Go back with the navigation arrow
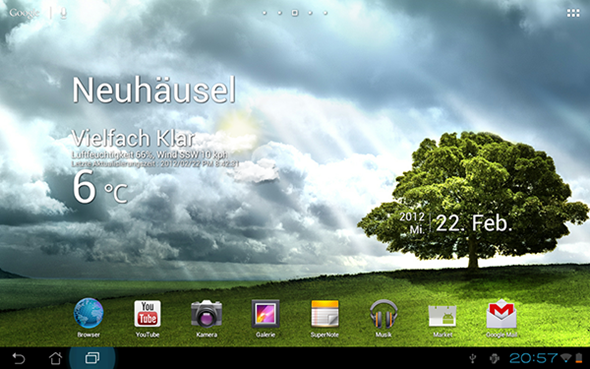 (x=18, y=358)
